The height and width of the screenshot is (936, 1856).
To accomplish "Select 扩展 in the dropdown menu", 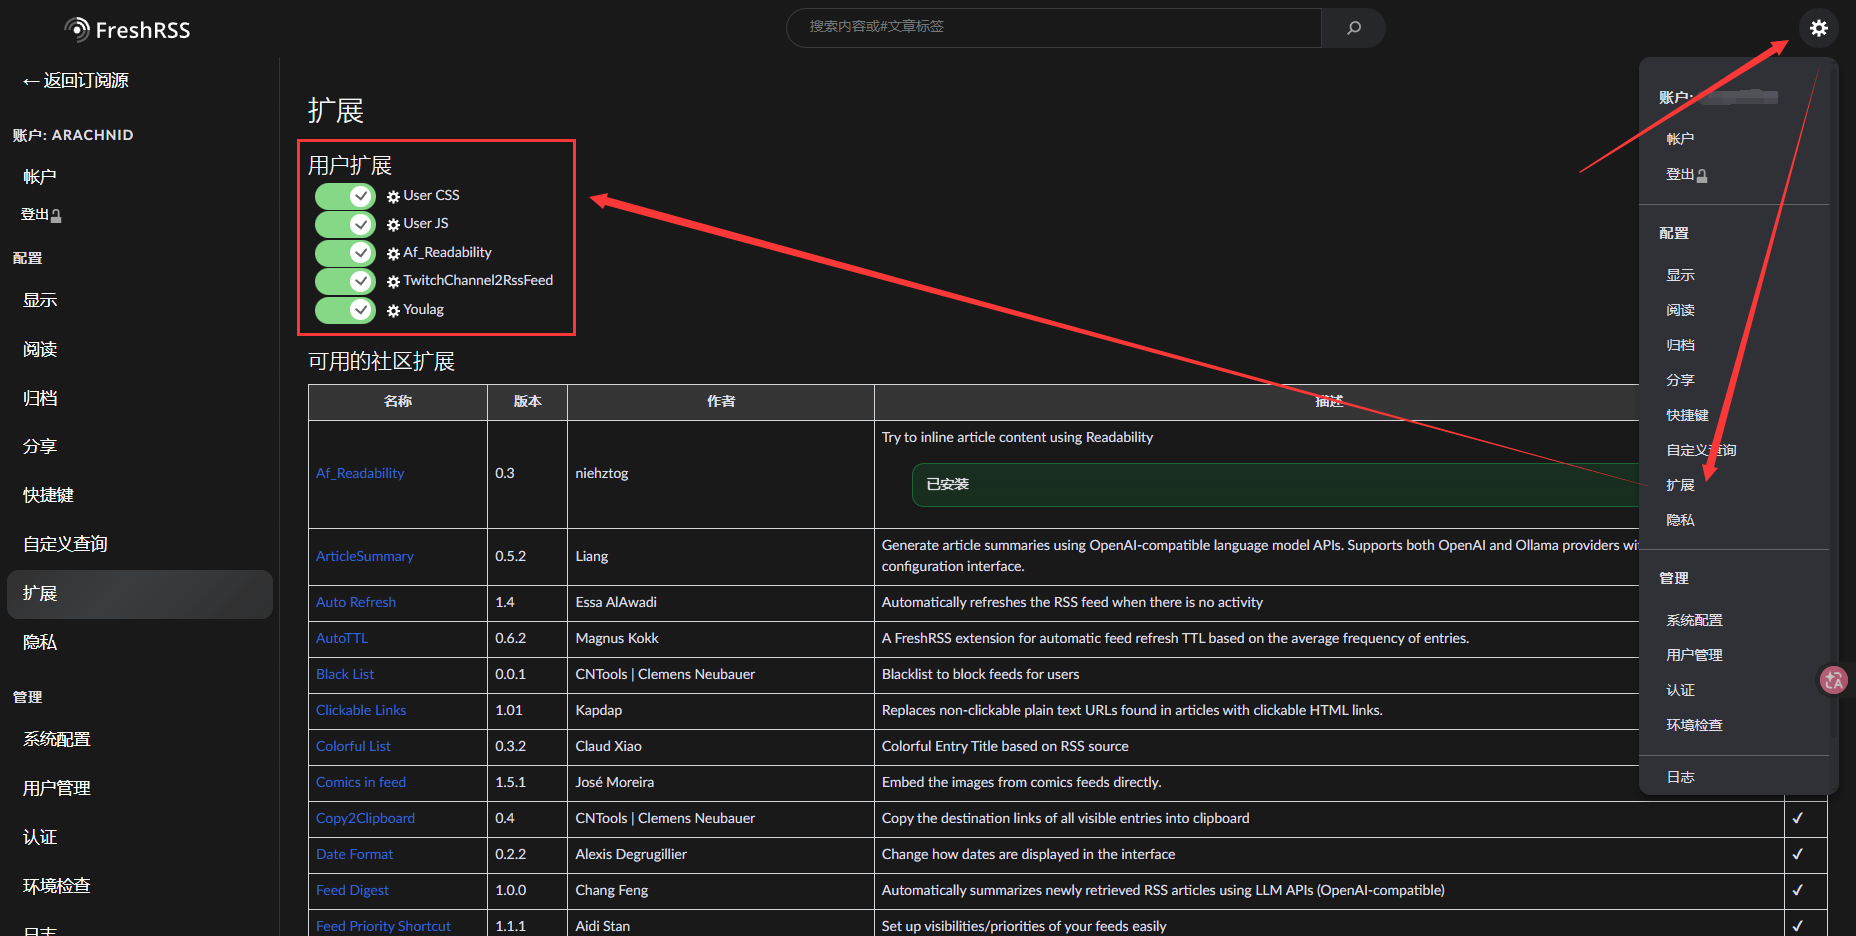I will 1680,485.
